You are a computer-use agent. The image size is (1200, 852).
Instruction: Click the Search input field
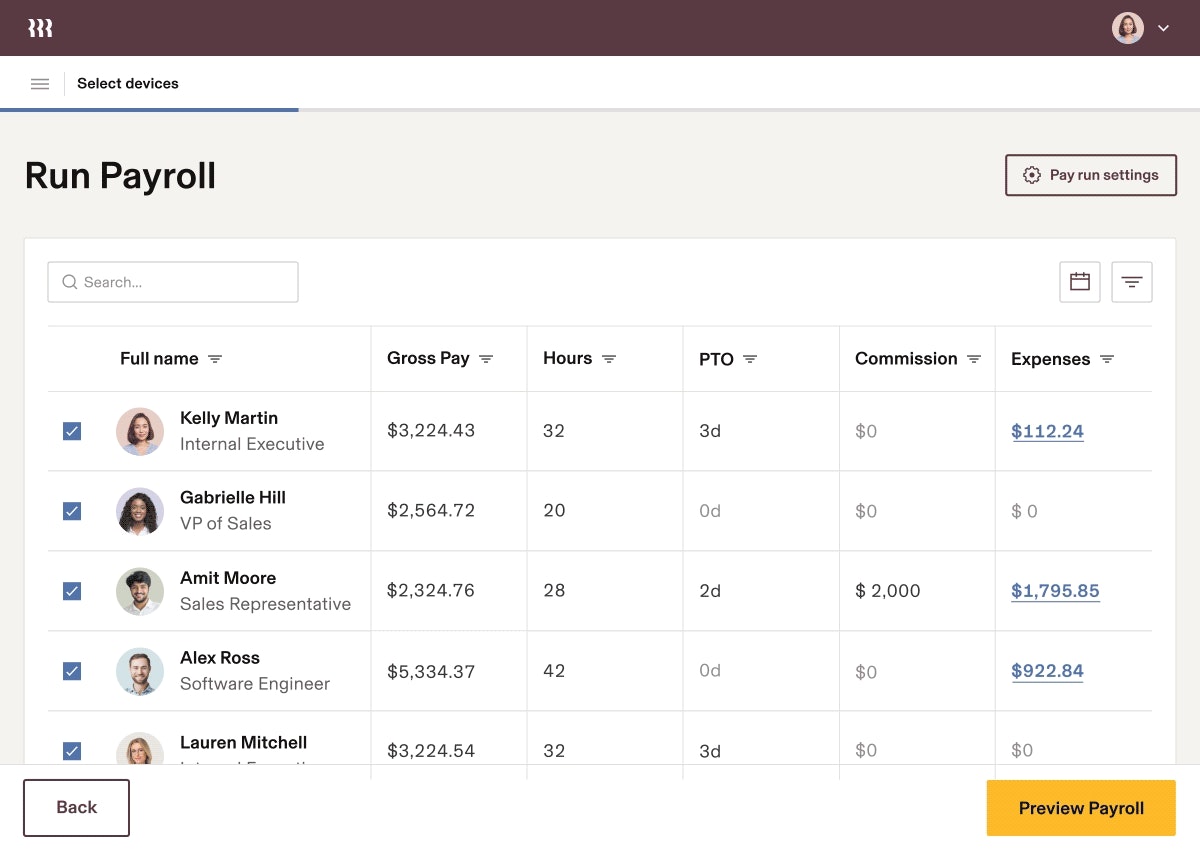point(173,282)
